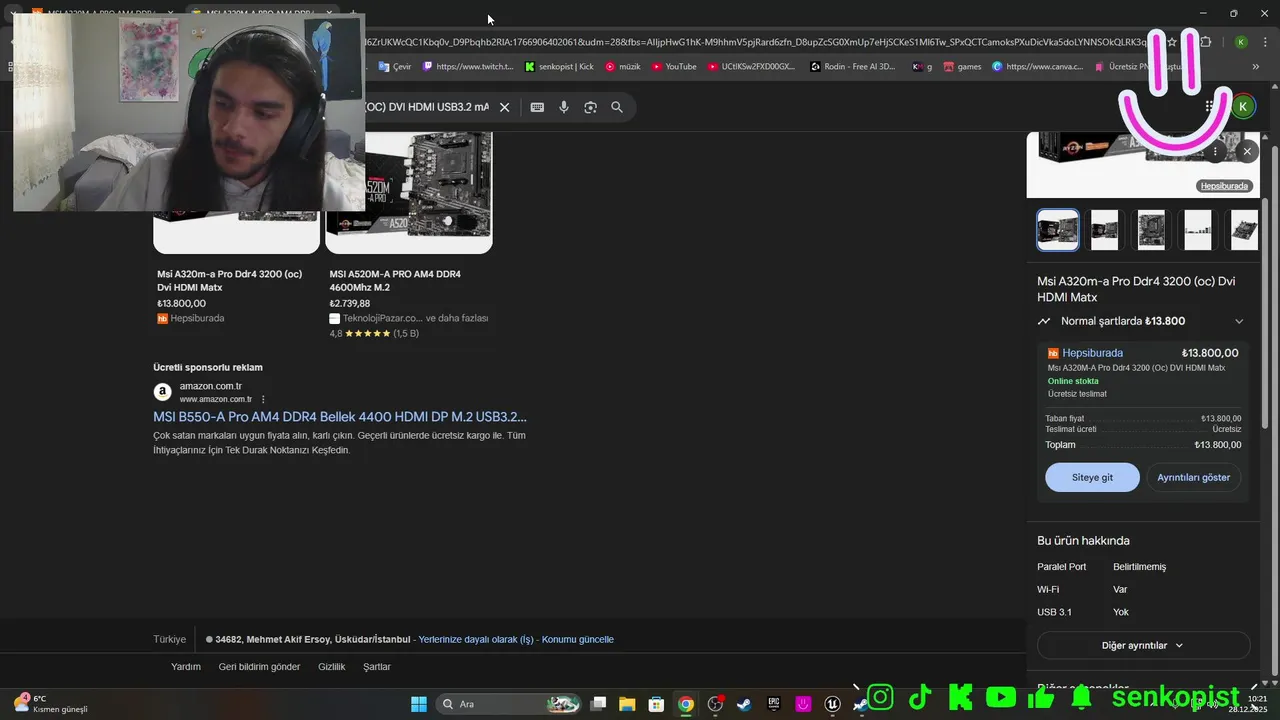Open the MSI B550-A Pro AM4 sponsored link
This screenshot has width=1280, height=720.
(340, 416)
